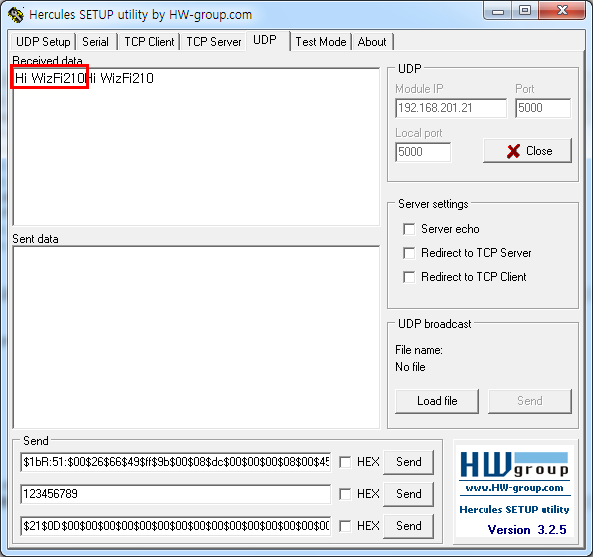593x557 pixels.
Task: Show the About tab
Action: tap(372, 42)
